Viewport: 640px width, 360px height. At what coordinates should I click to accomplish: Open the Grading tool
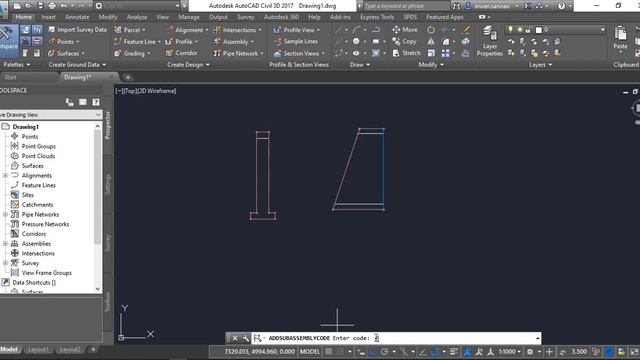131,53
